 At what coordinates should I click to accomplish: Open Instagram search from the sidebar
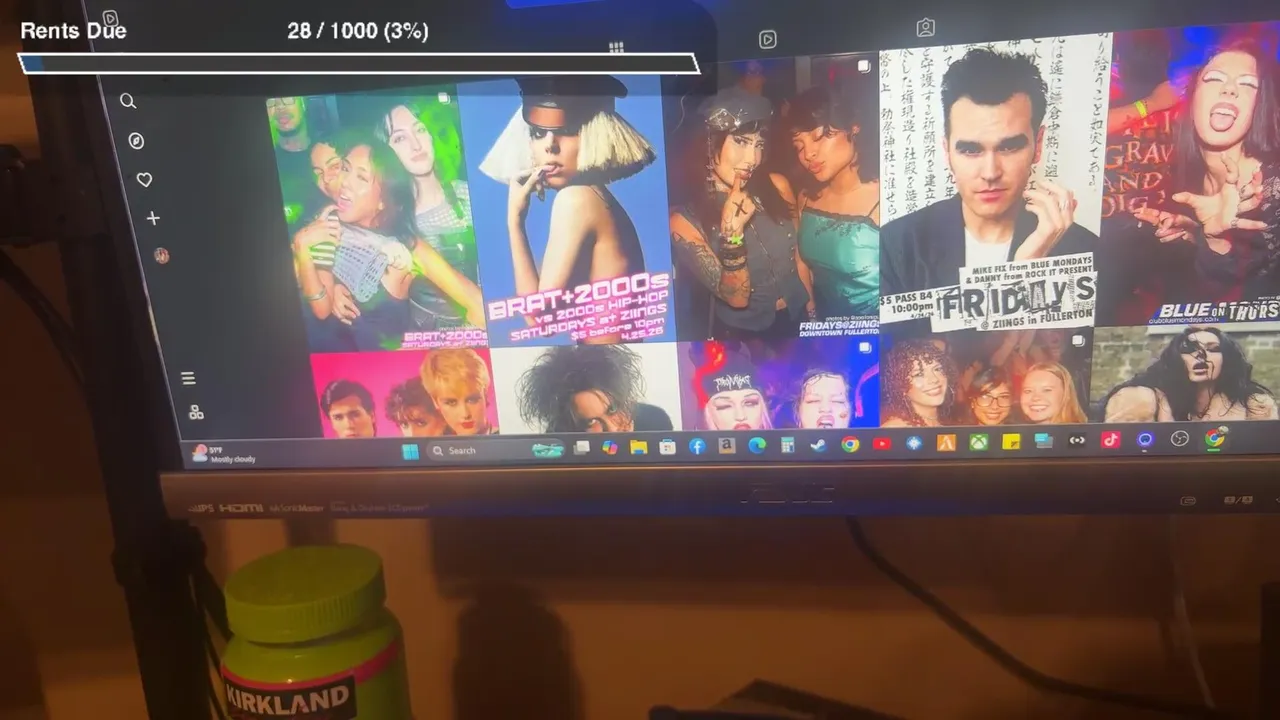pos(128,100)
